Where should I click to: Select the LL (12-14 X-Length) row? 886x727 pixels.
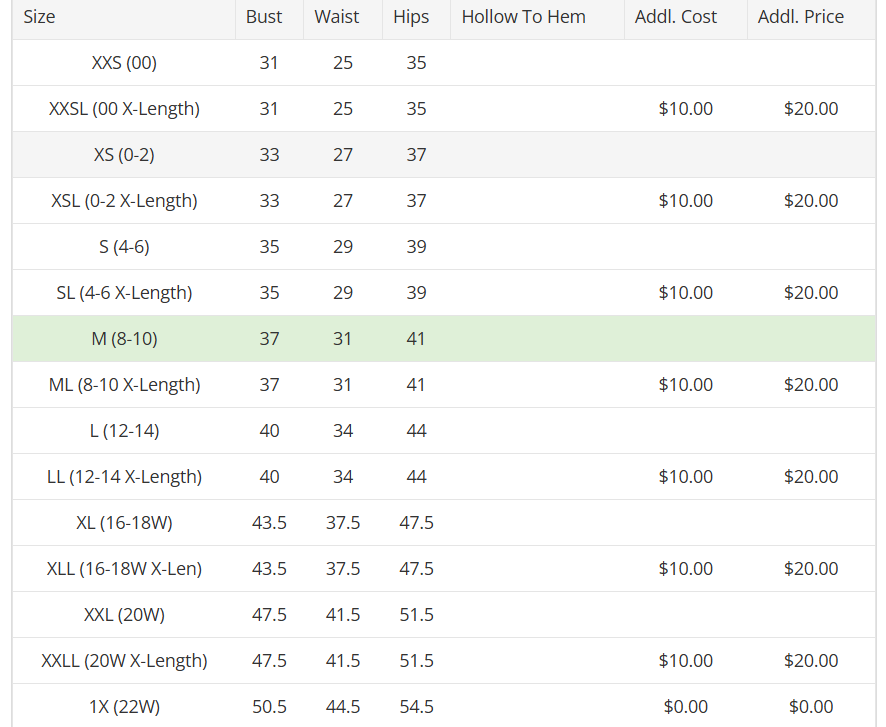click(444, 477)
